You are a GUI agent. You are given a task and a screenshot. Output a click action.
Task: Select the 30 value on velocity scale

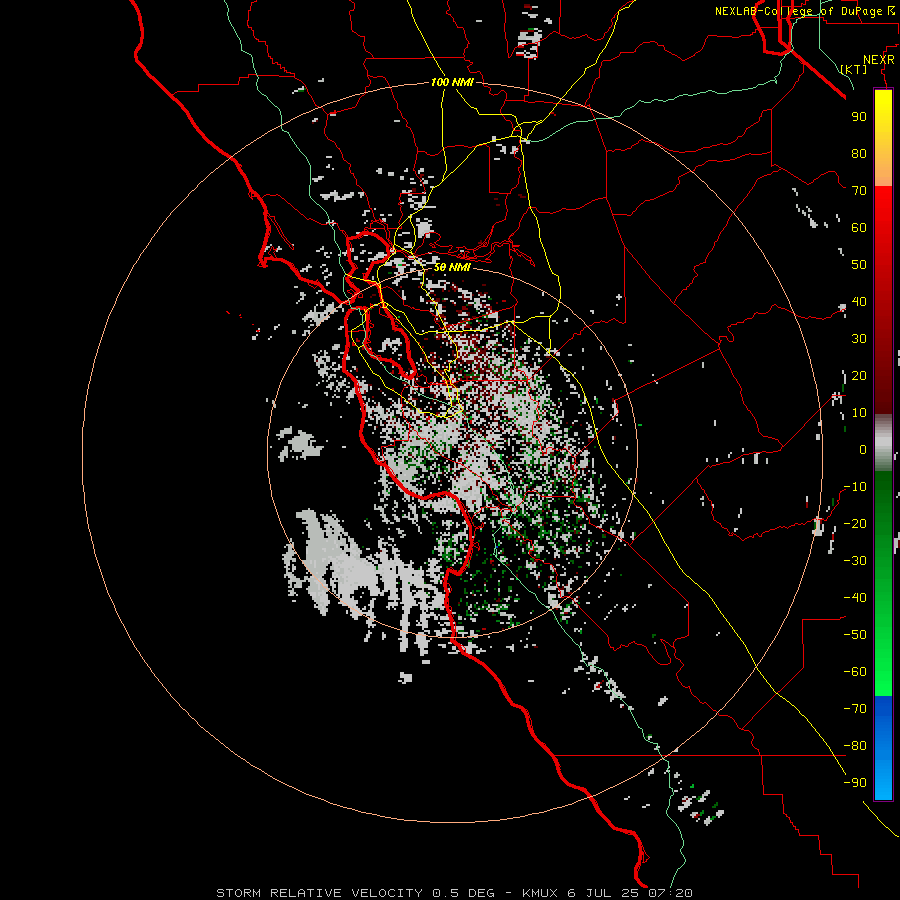click(859, 339)
